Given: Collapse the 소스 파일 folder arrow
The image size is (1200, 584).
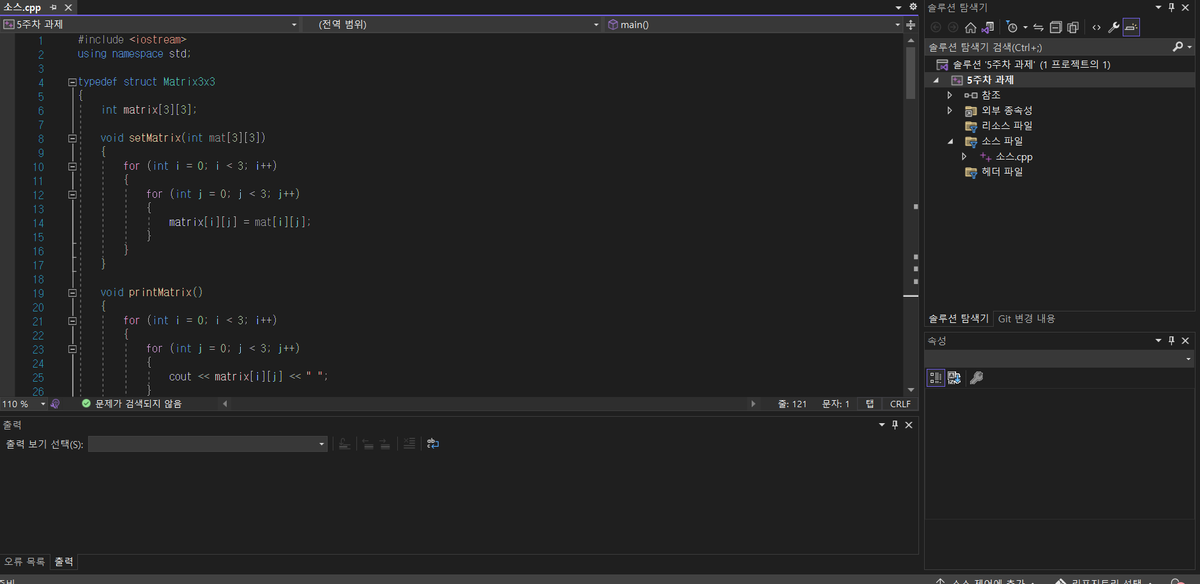Looking at the screenshot, I should [x=950, y=141].
